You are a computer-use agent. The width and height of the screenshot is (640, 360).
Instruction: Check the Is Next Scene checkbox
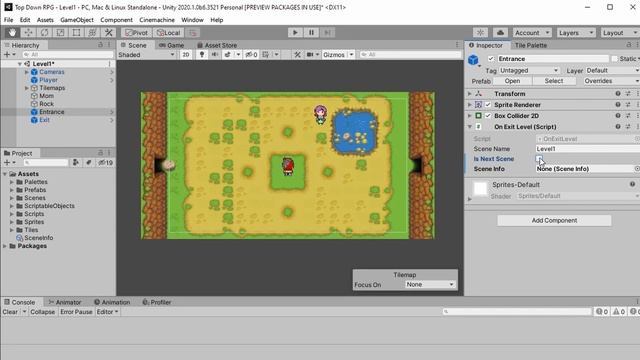(x=539, y=159)
